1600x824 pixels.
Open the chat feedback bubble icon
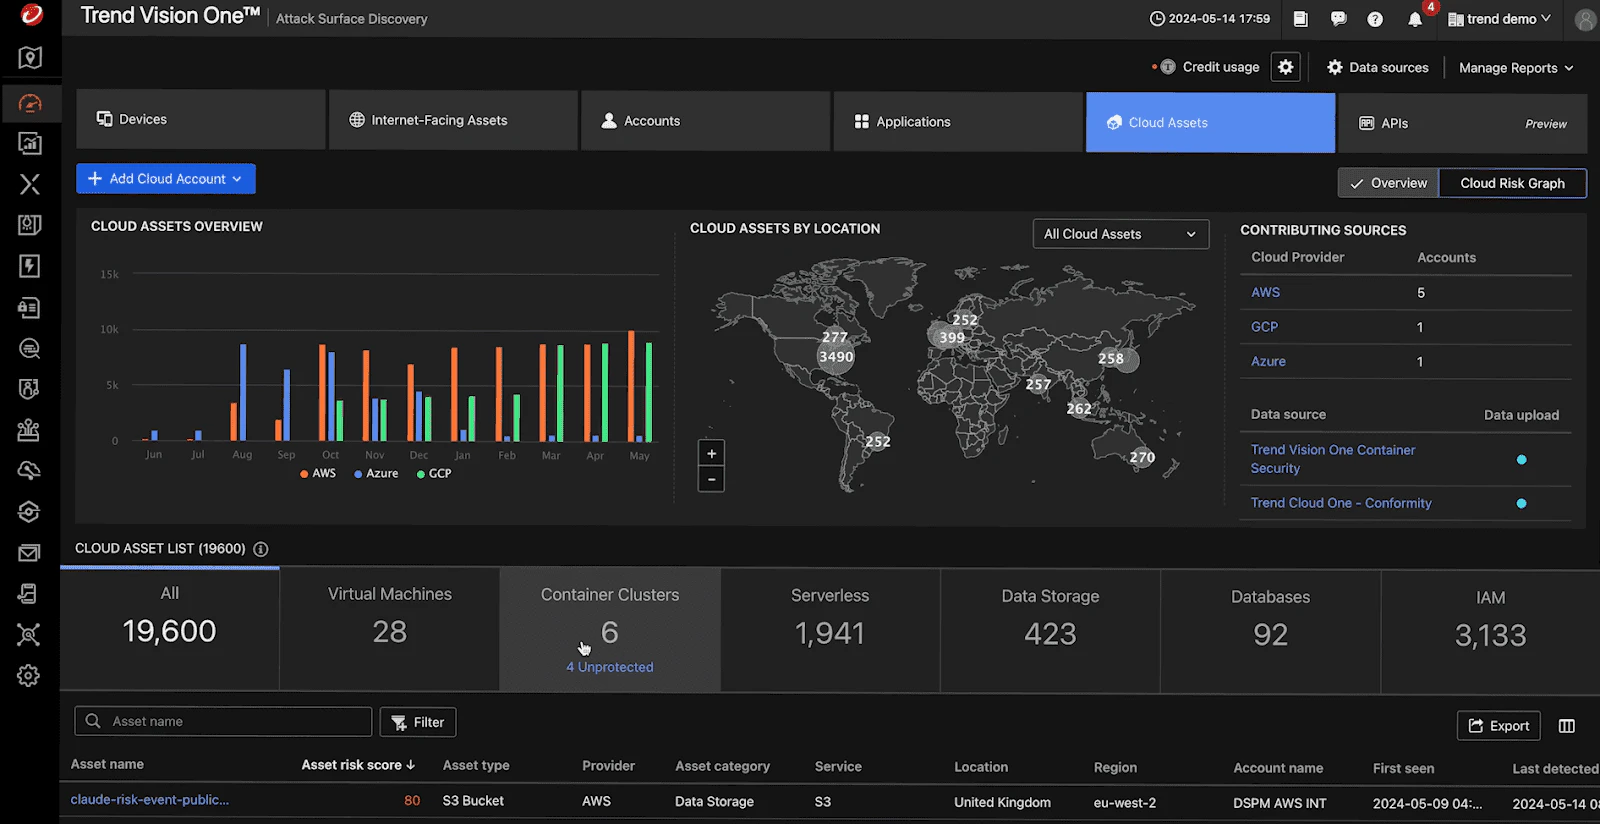1338,19
